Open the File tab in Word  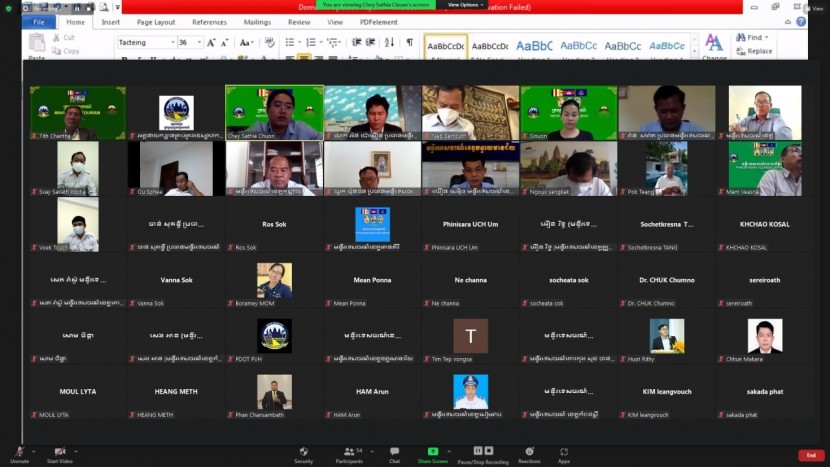pyautogui.click(x=39, y=22)
